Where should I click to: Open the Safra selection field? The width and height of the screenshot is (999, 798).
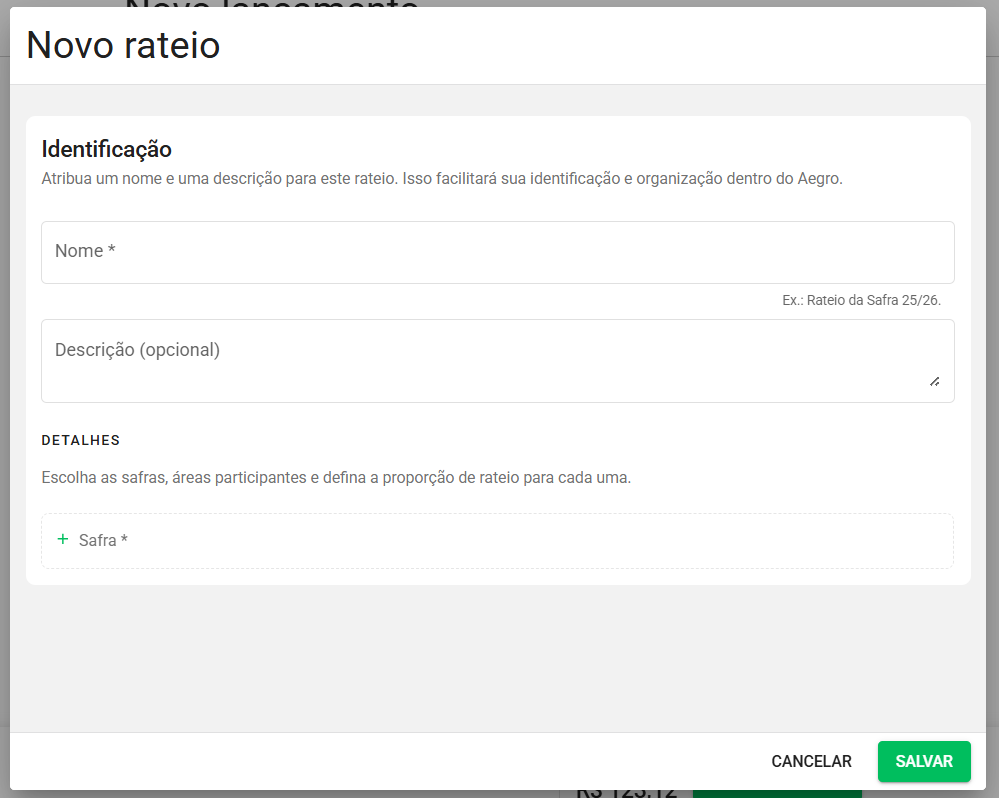pyautogui.click(x=498, y=541)
